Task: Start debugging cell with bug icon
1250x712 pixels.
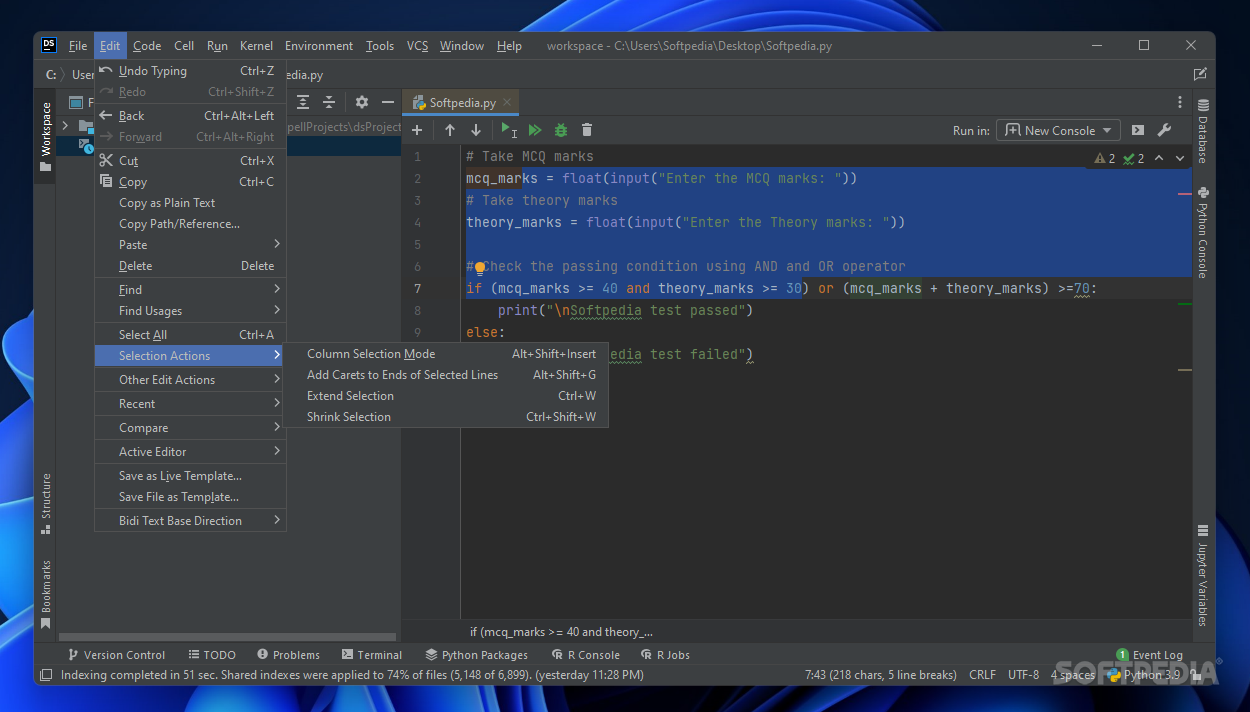Action: point(561,130)
